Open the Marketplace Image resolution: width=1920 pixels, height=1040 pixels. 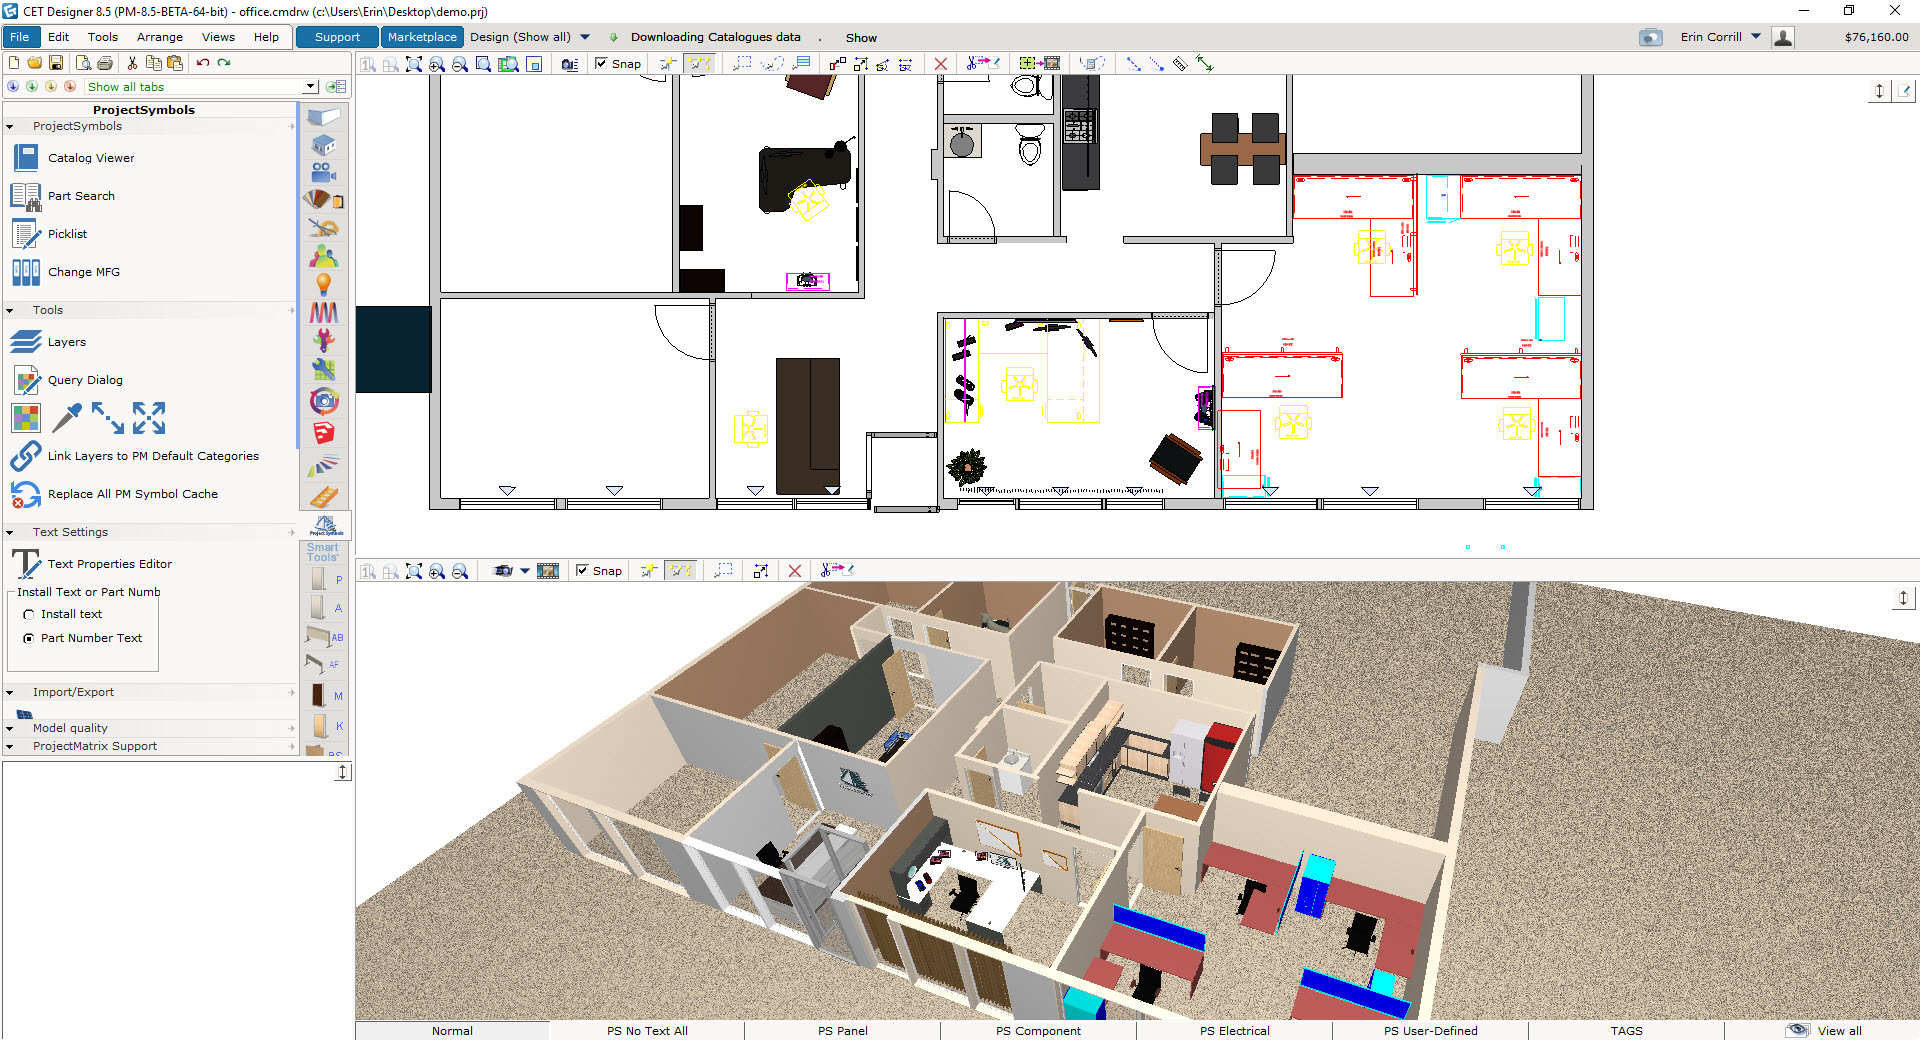[422, 37]
